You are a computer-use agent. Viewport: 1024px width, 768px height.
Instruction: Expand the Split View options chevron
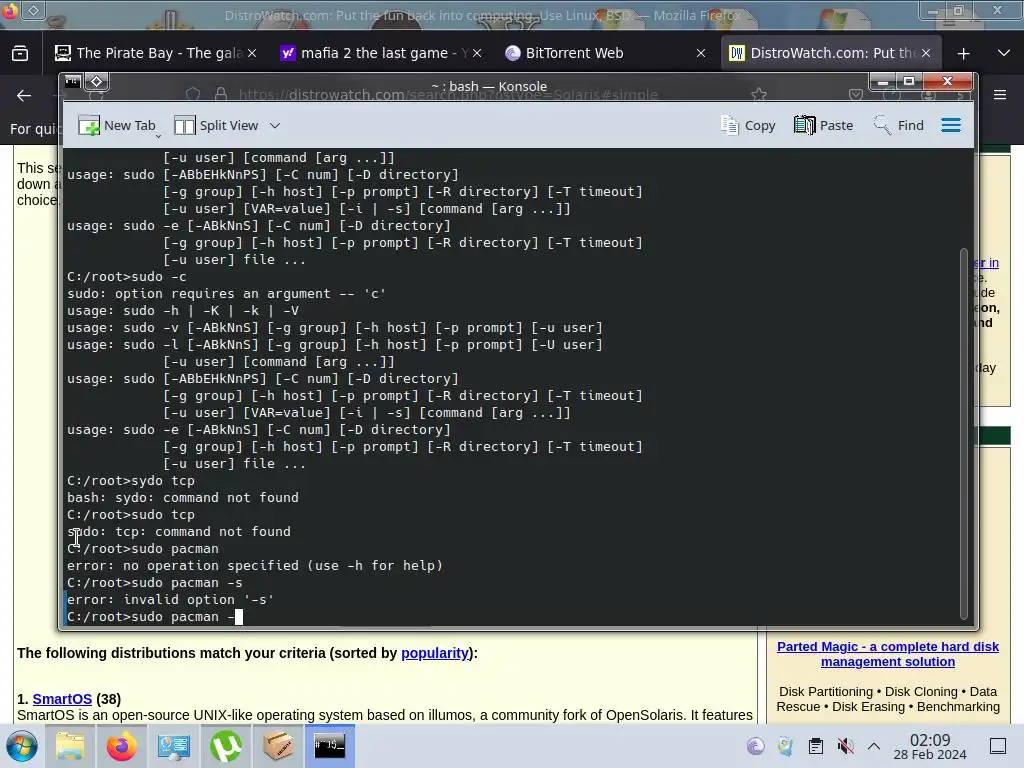click(275, 125)
